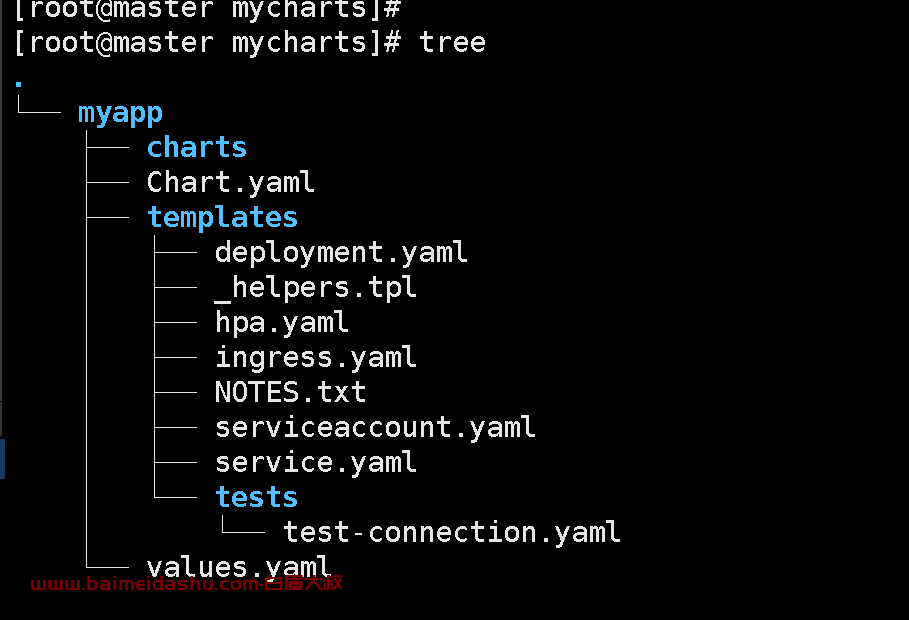Click the root dot directory entry

[x=19, y=84]
